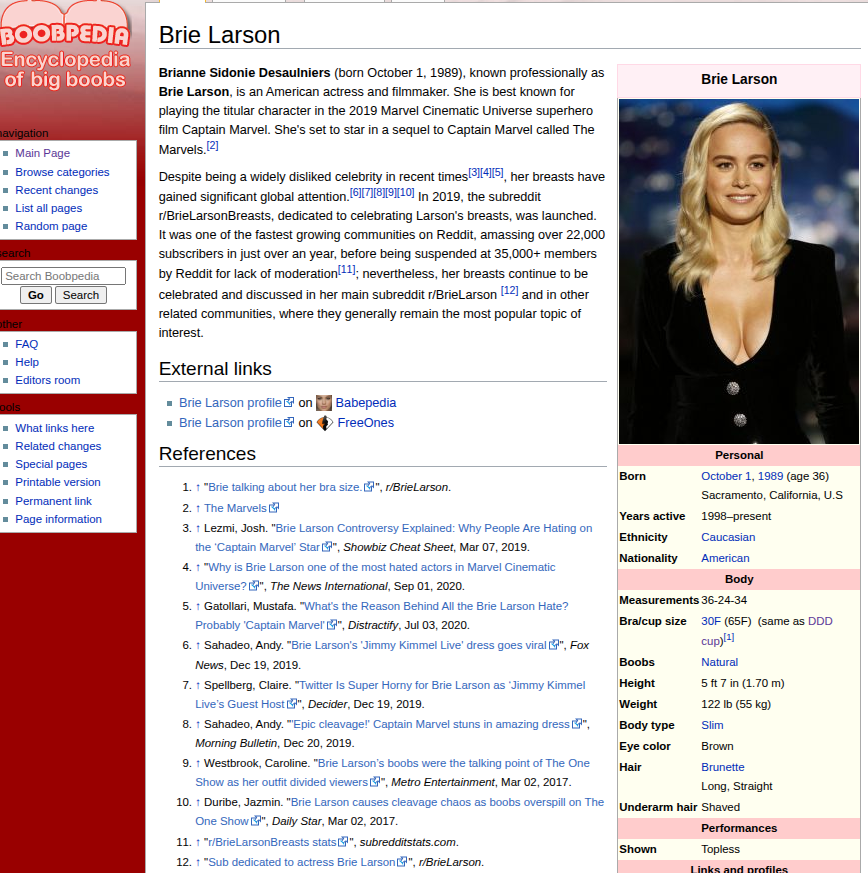Open The Marvels reference link
868x873 pixels.
click(235, 508)
